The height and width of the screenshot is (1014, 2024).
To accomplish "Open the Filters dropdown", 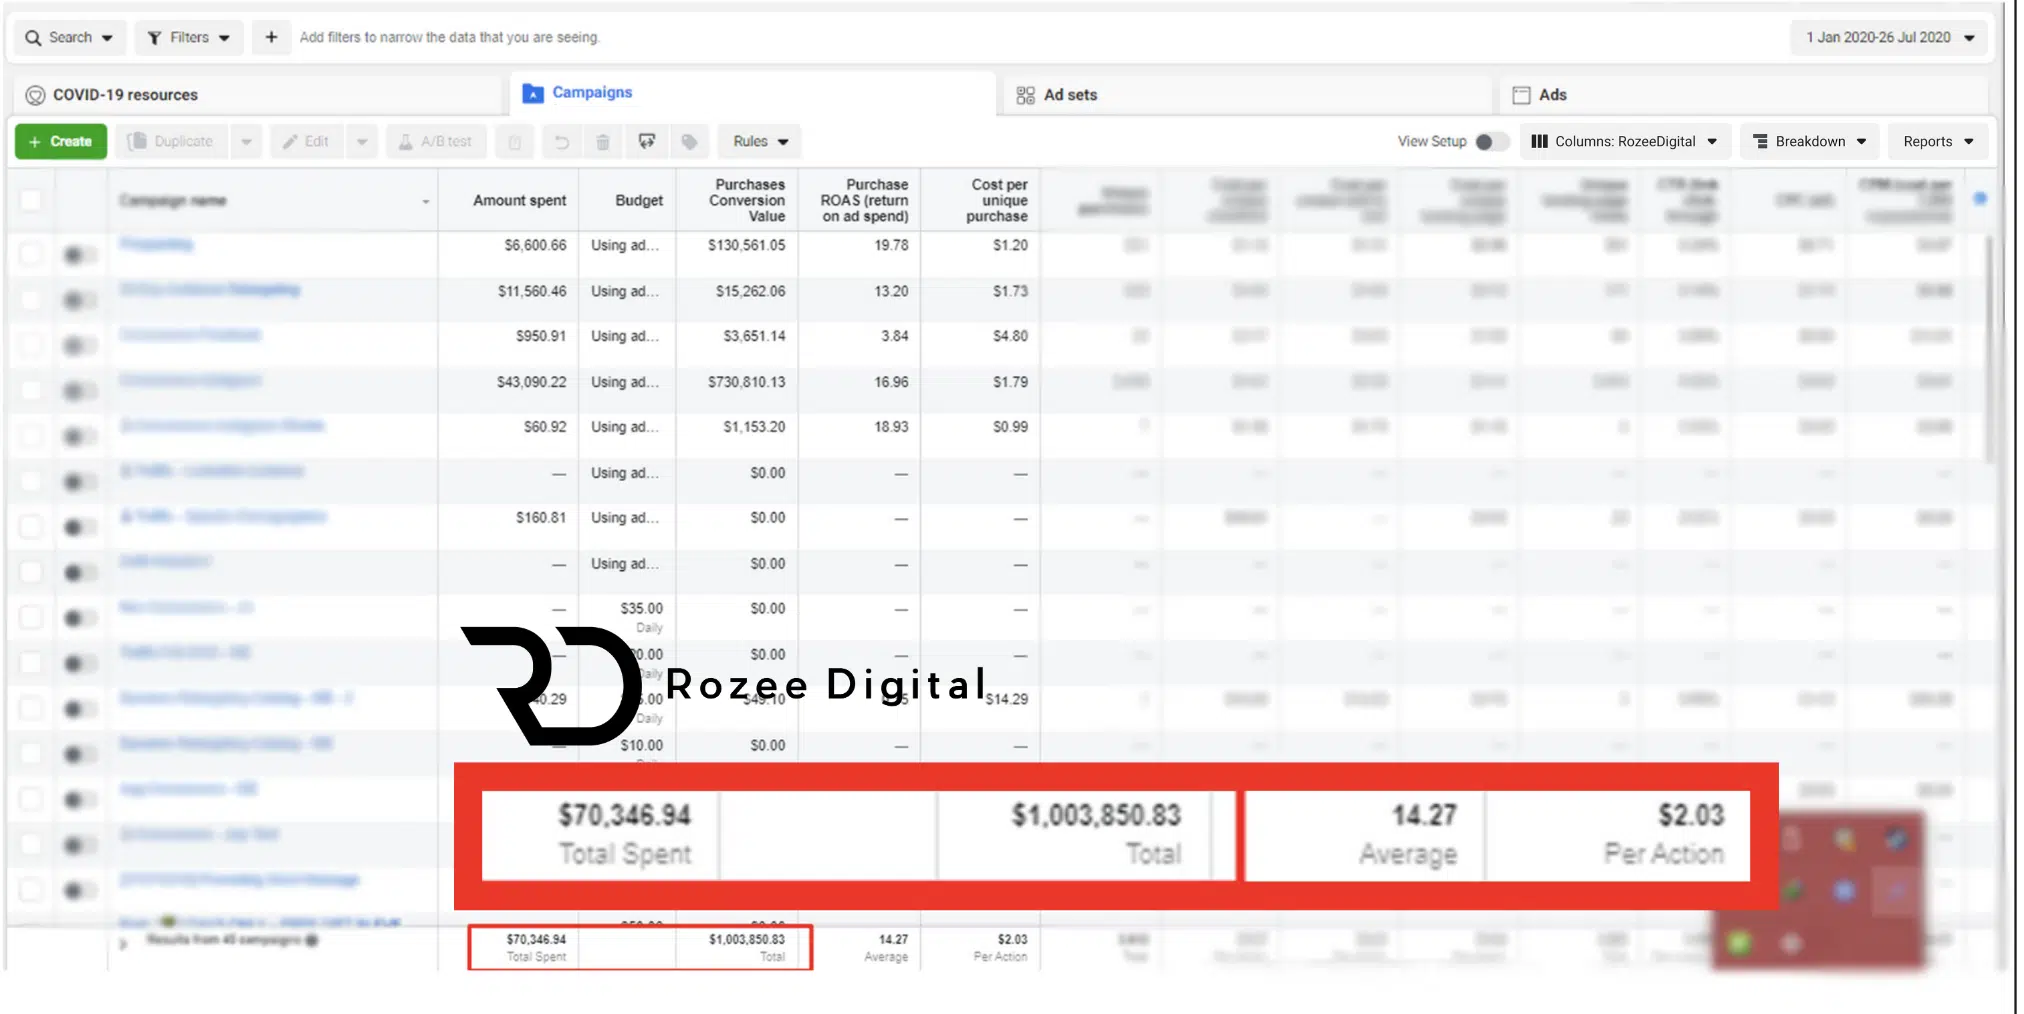I will [189, 37].
